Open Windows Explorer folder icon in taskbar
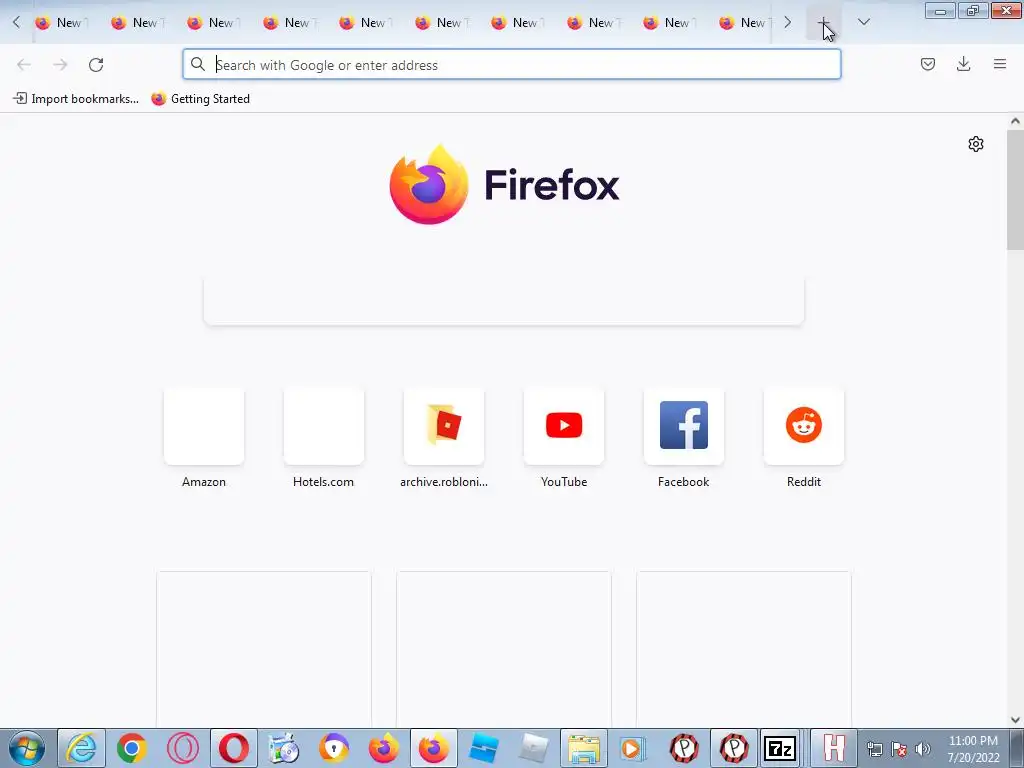The width and height of the screenshot is (1024, 768). pyautogui.click(x=583, y=748)
